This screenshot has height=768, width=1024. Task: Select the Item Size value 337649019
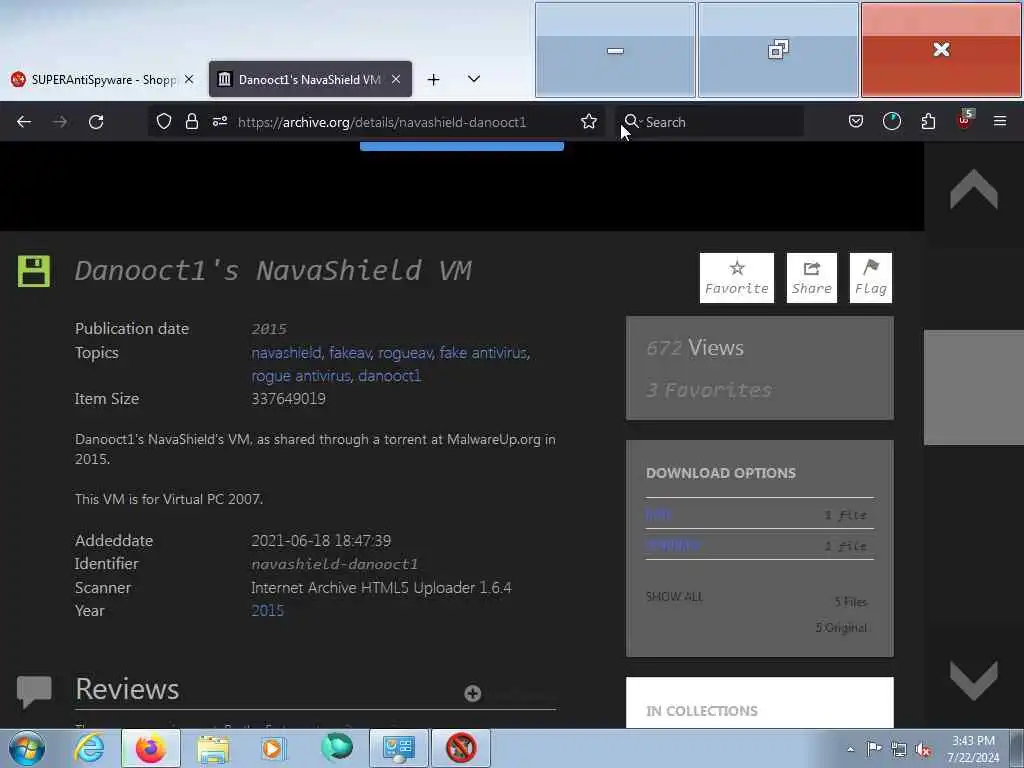click(289, 398)
